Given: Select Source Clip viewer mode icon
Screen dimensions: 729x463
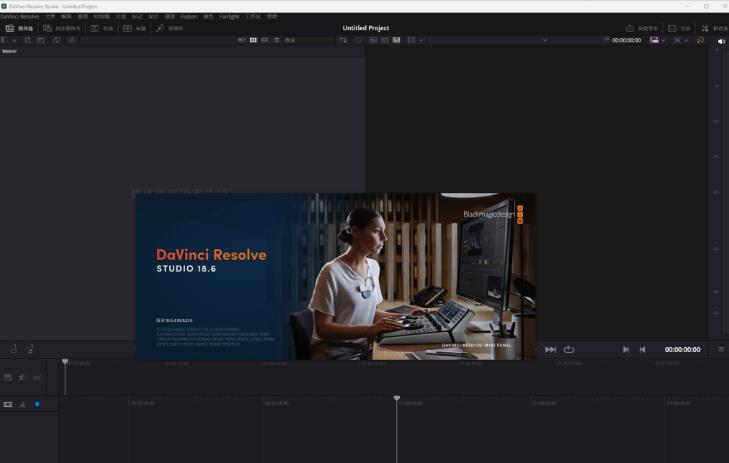Looking at the screenshot, I should pyautogui.click(x=373, y=40).
